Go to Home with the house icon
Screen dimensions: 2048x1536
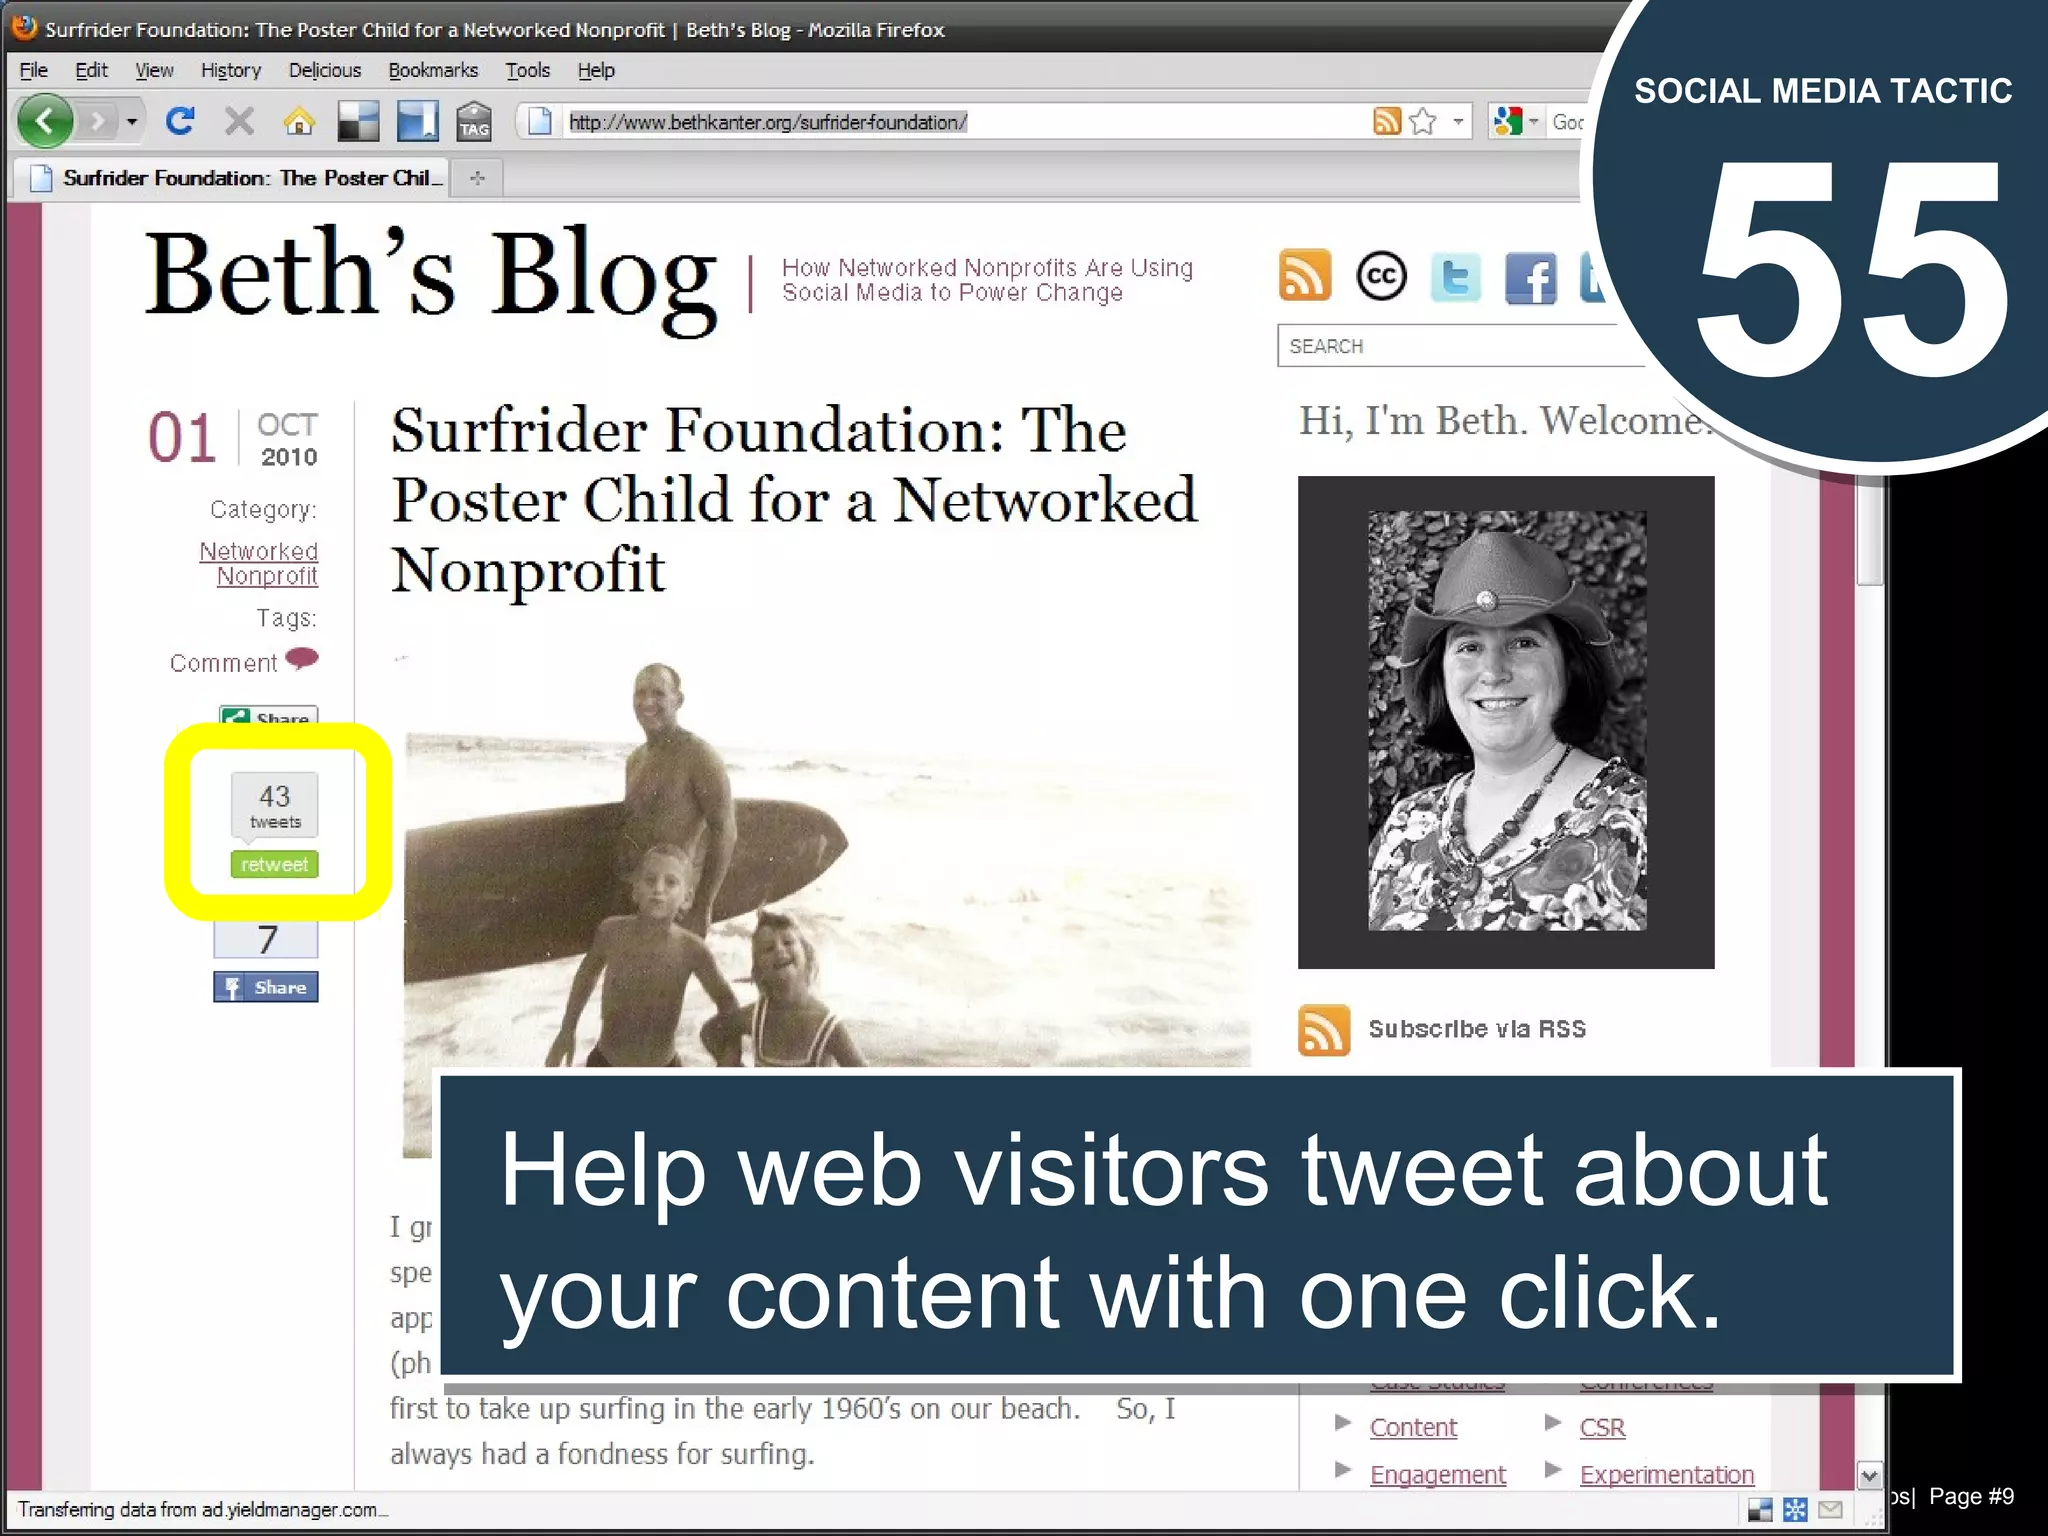[299, 122]
